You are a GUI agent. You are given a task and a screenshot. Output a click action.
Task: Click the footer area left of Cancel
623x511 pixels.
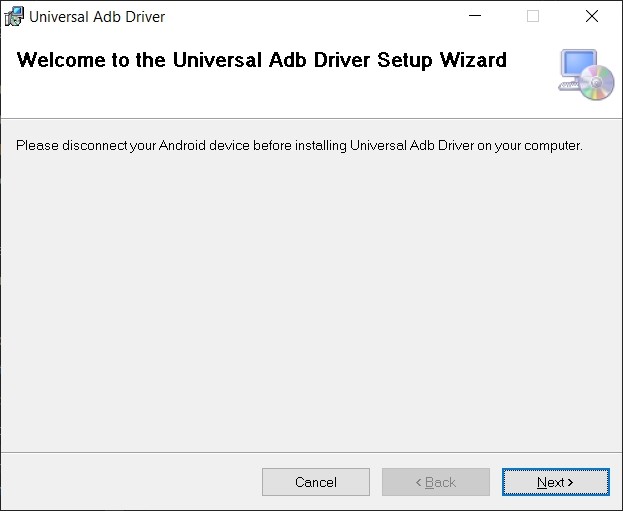131,482
